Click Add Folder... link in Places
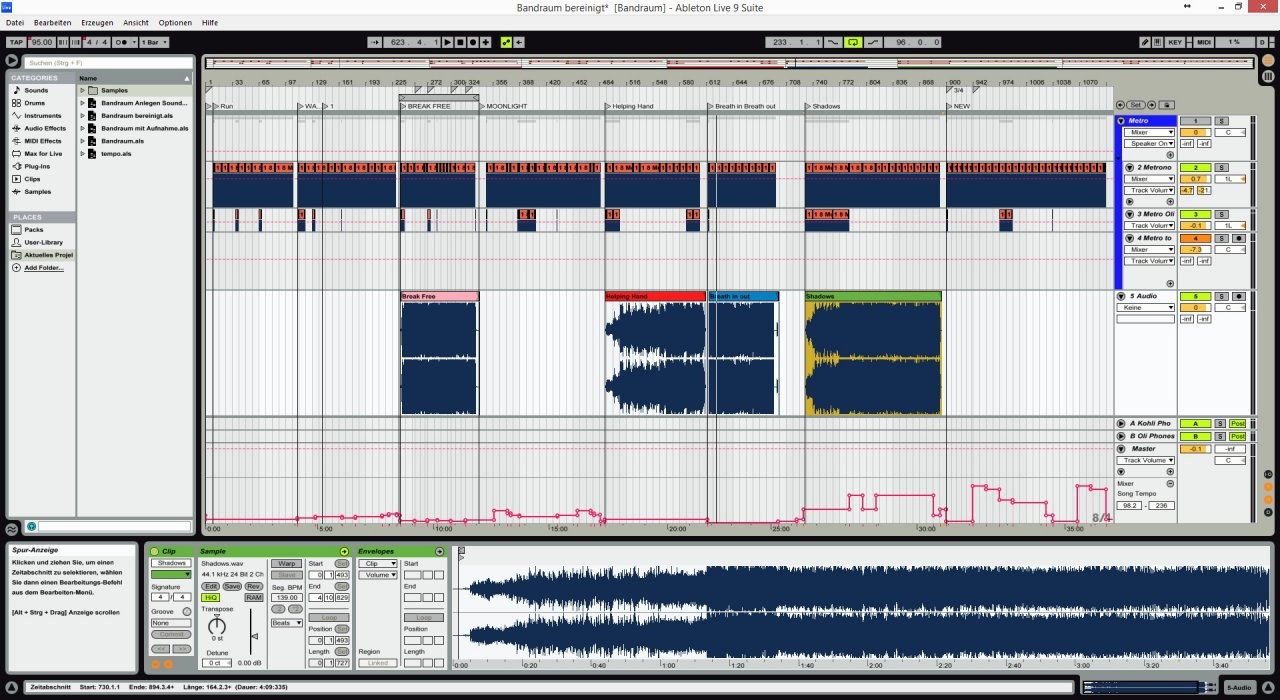1280x700 pixels. click(x=44, y=267)
